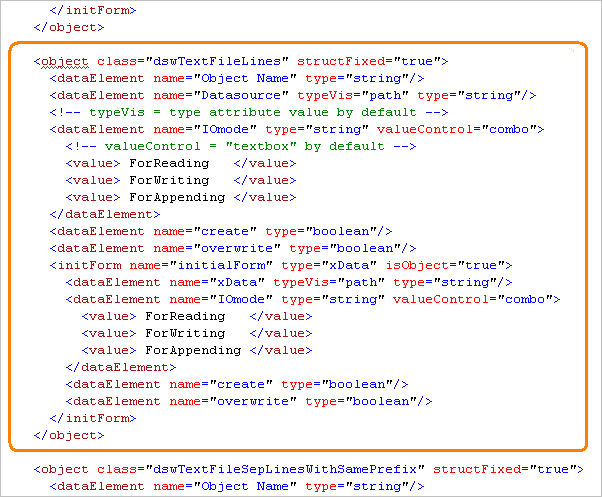Select the "Datasource" name value

click(x=241, y=95)
